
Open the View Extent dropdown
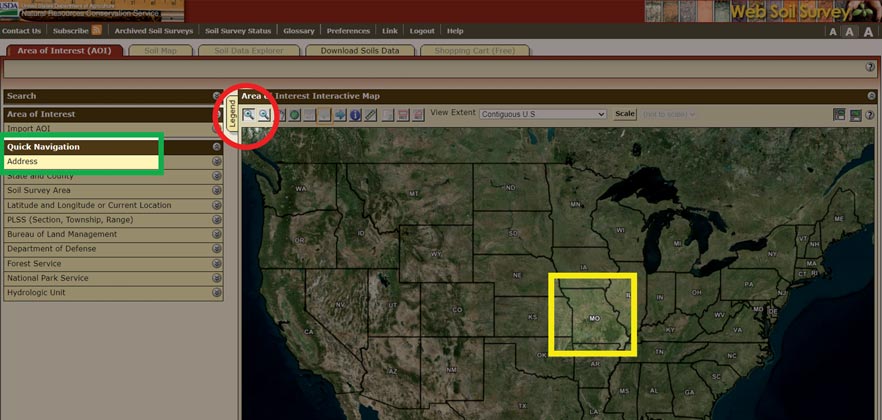point(543,114)
